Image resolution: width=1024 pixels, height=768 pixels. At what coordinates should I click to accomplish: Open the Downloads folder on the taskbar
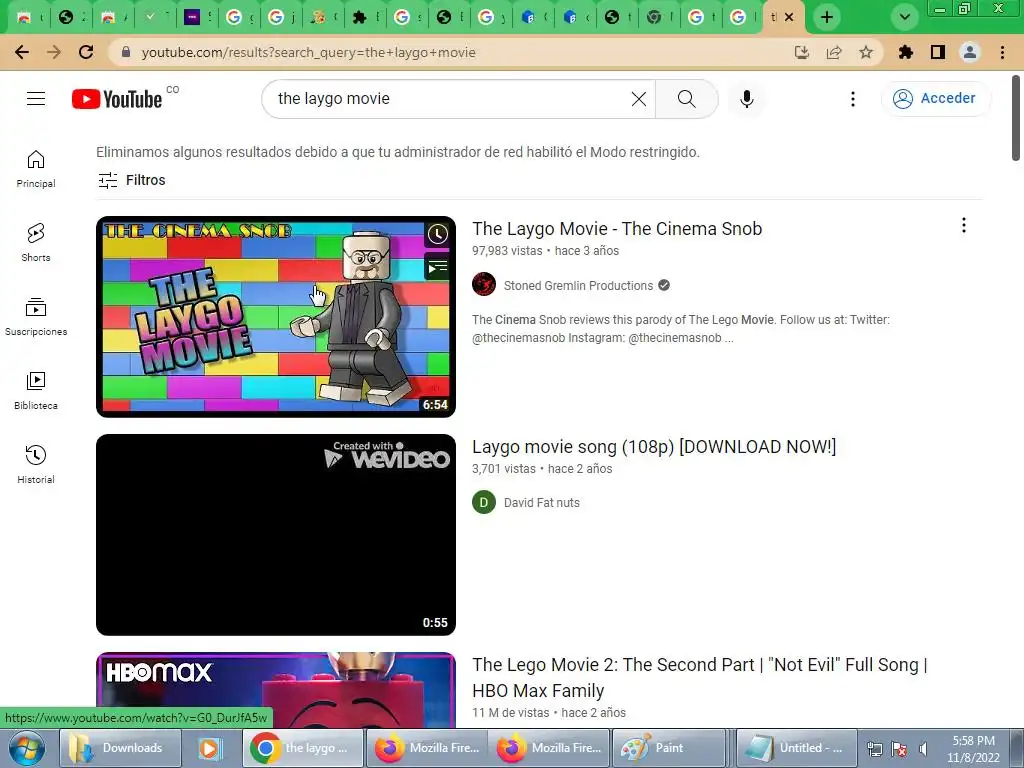coord(120,748)
